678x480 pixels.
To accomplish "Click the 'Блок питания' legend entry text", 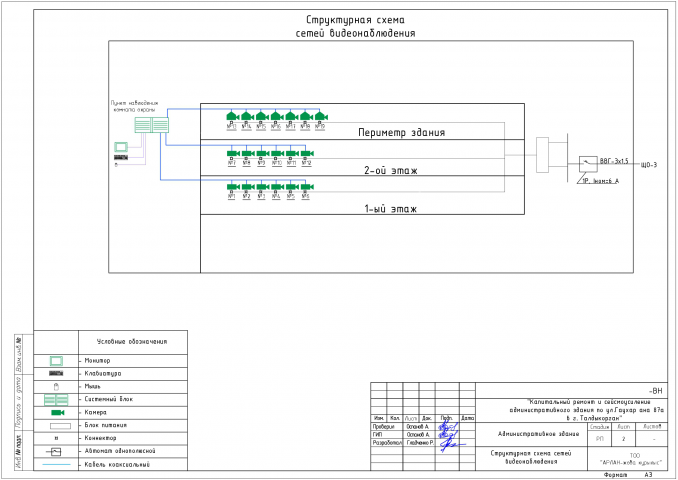I will [x=106, y=425].
